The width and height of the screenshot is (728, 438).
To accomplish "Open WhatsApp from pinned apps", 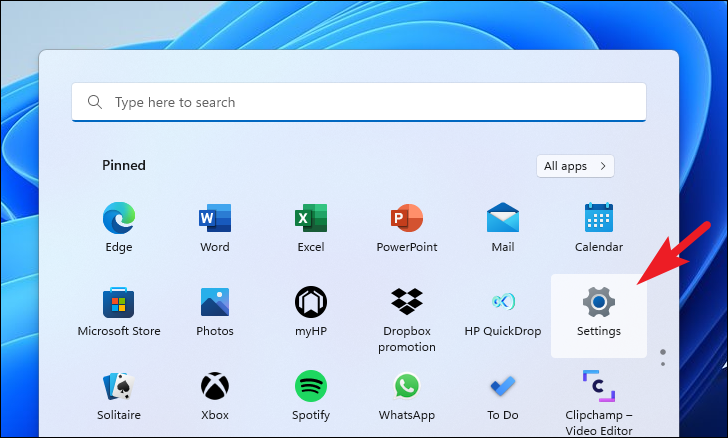I will pos(407,395).
